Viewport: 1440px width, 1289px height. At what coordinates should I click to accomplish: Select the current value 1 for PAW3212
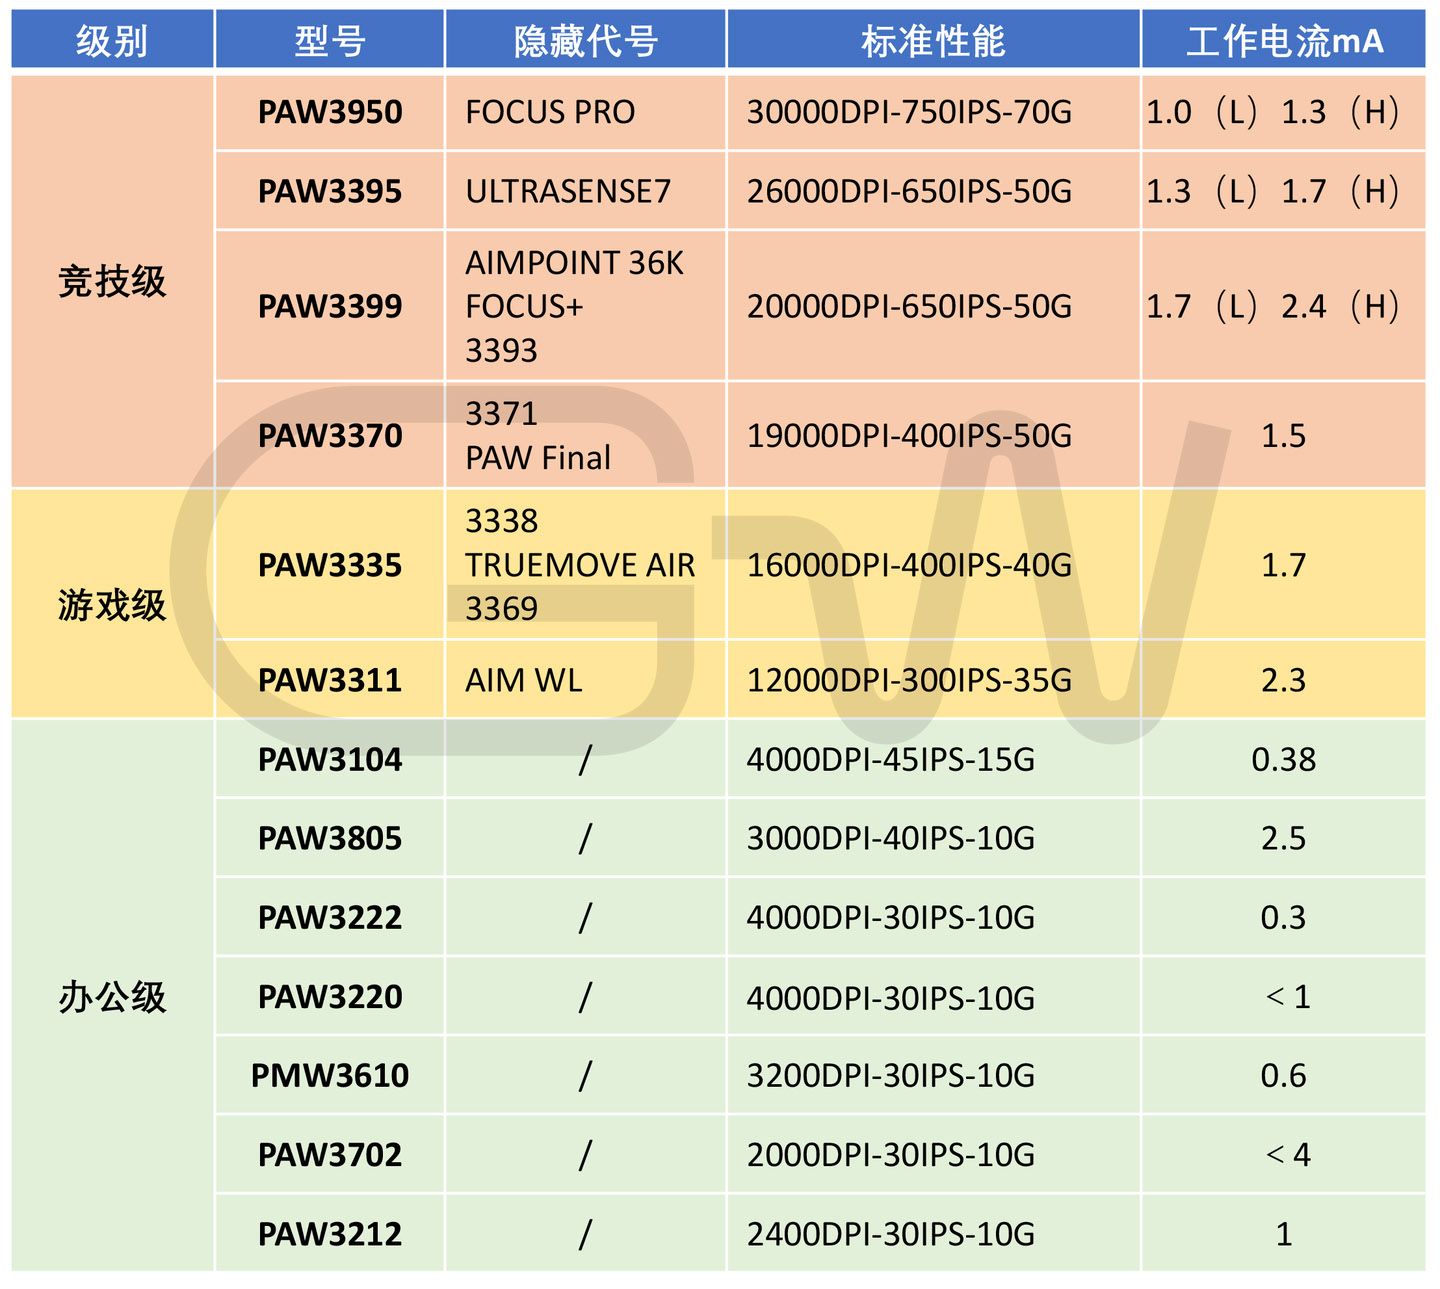[1284, 1233]
